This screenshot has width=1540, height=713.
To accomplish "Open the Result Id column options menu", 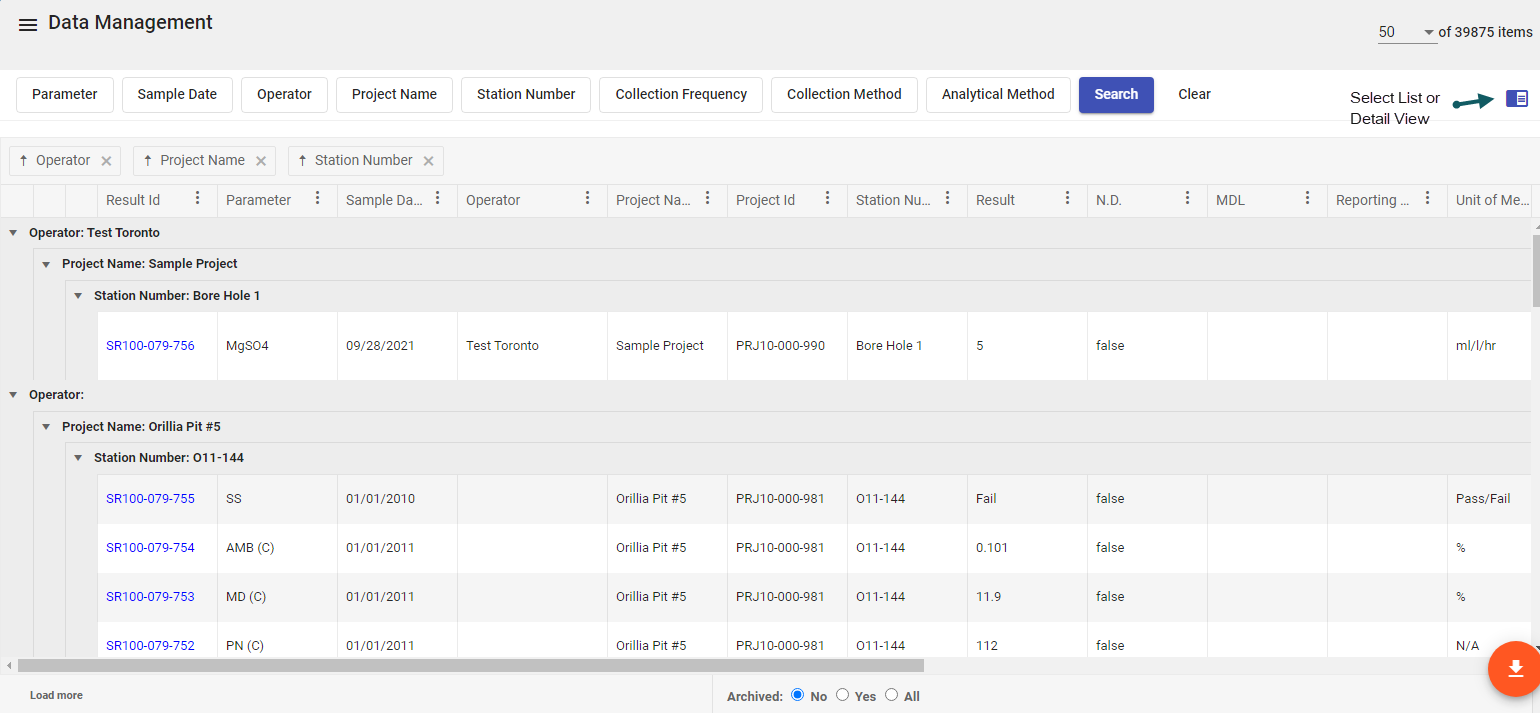I will [198, 199].
